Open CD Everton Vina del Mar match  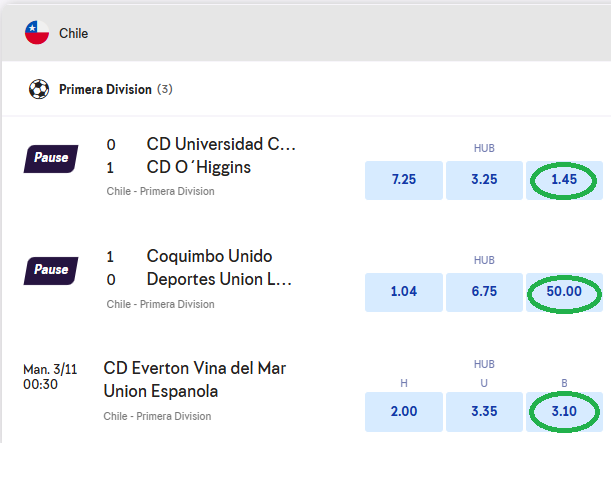point(194,368)
